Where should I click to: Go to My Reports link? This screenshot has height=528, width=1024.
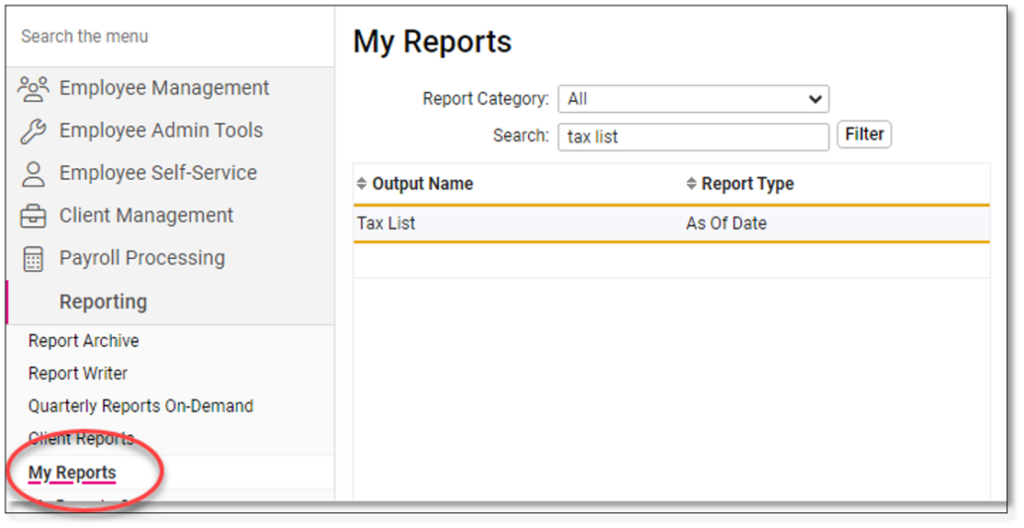[x=72, y=473]
